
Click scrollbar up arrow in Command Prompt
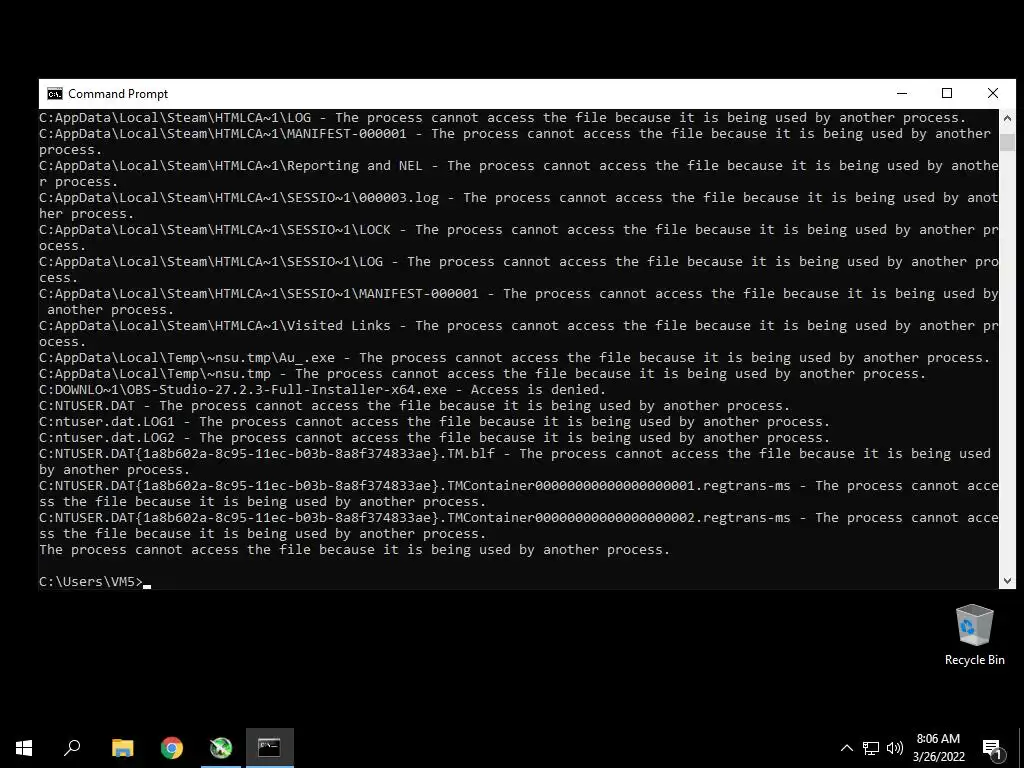1007,118
